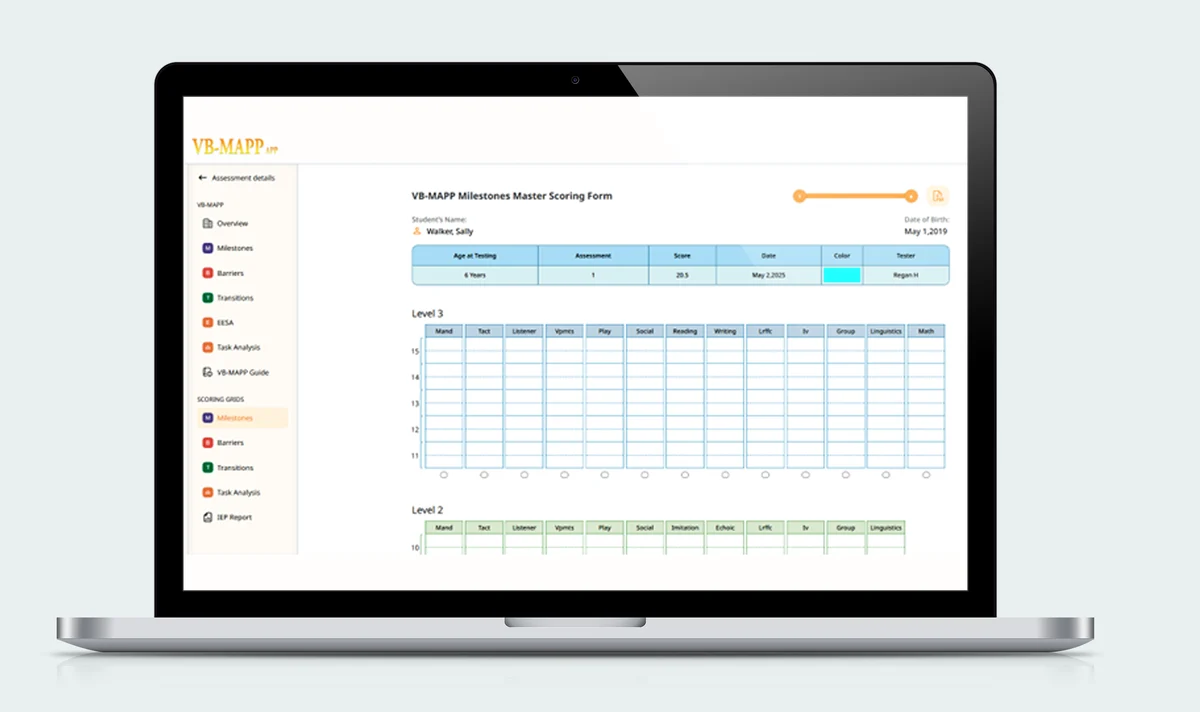Click the export file icon beside the slider
Image resolution: width=1200 pixels, height=712 pixels.
[937, 196]
